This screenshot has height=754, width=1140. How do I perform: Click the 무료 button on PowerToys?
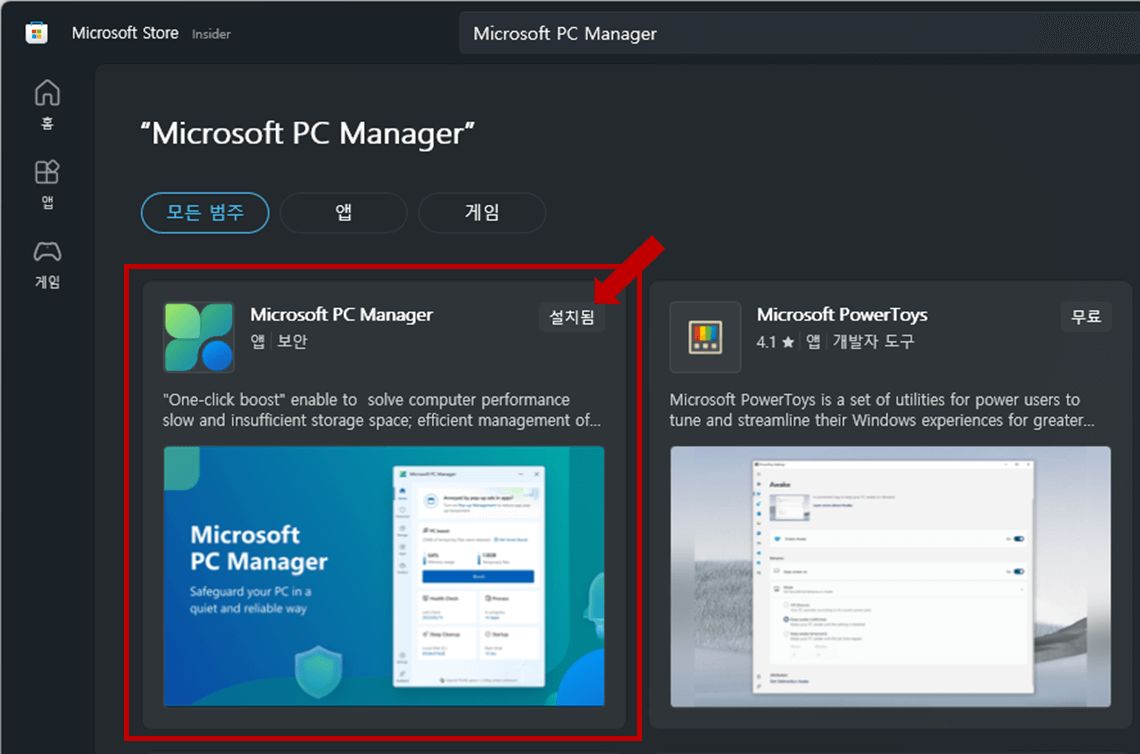(1085, 317)
